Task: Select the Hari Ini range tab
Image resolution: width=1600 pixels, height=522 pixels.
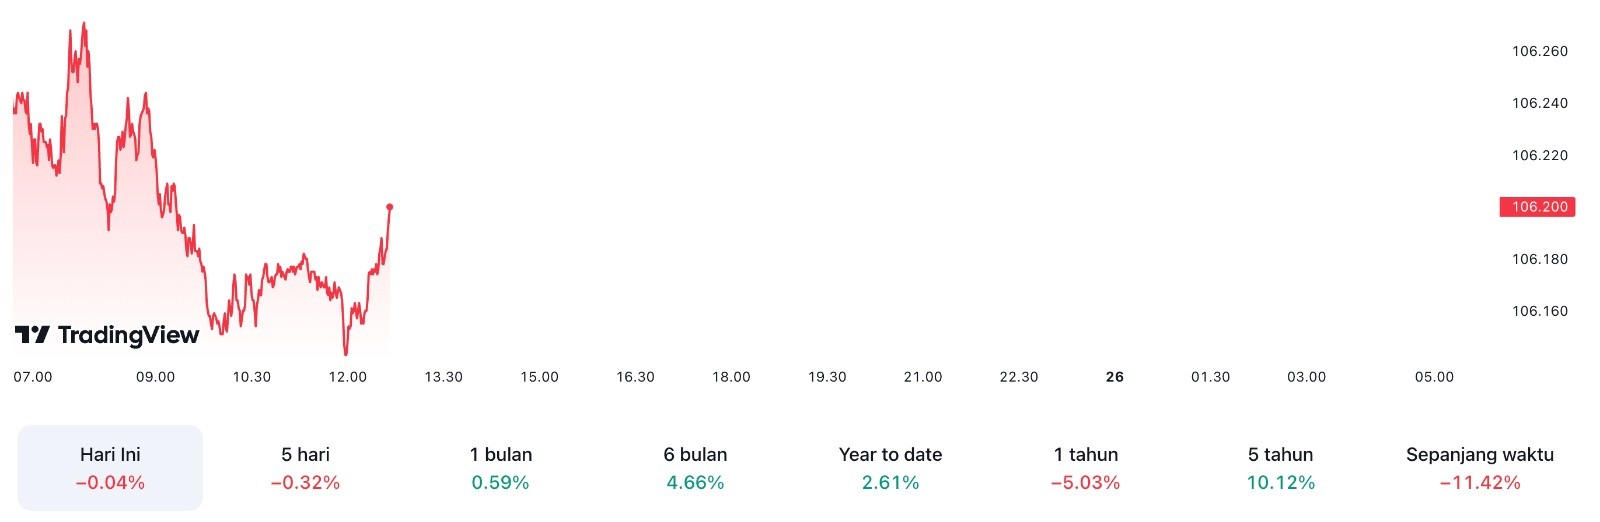Action: 110,468
